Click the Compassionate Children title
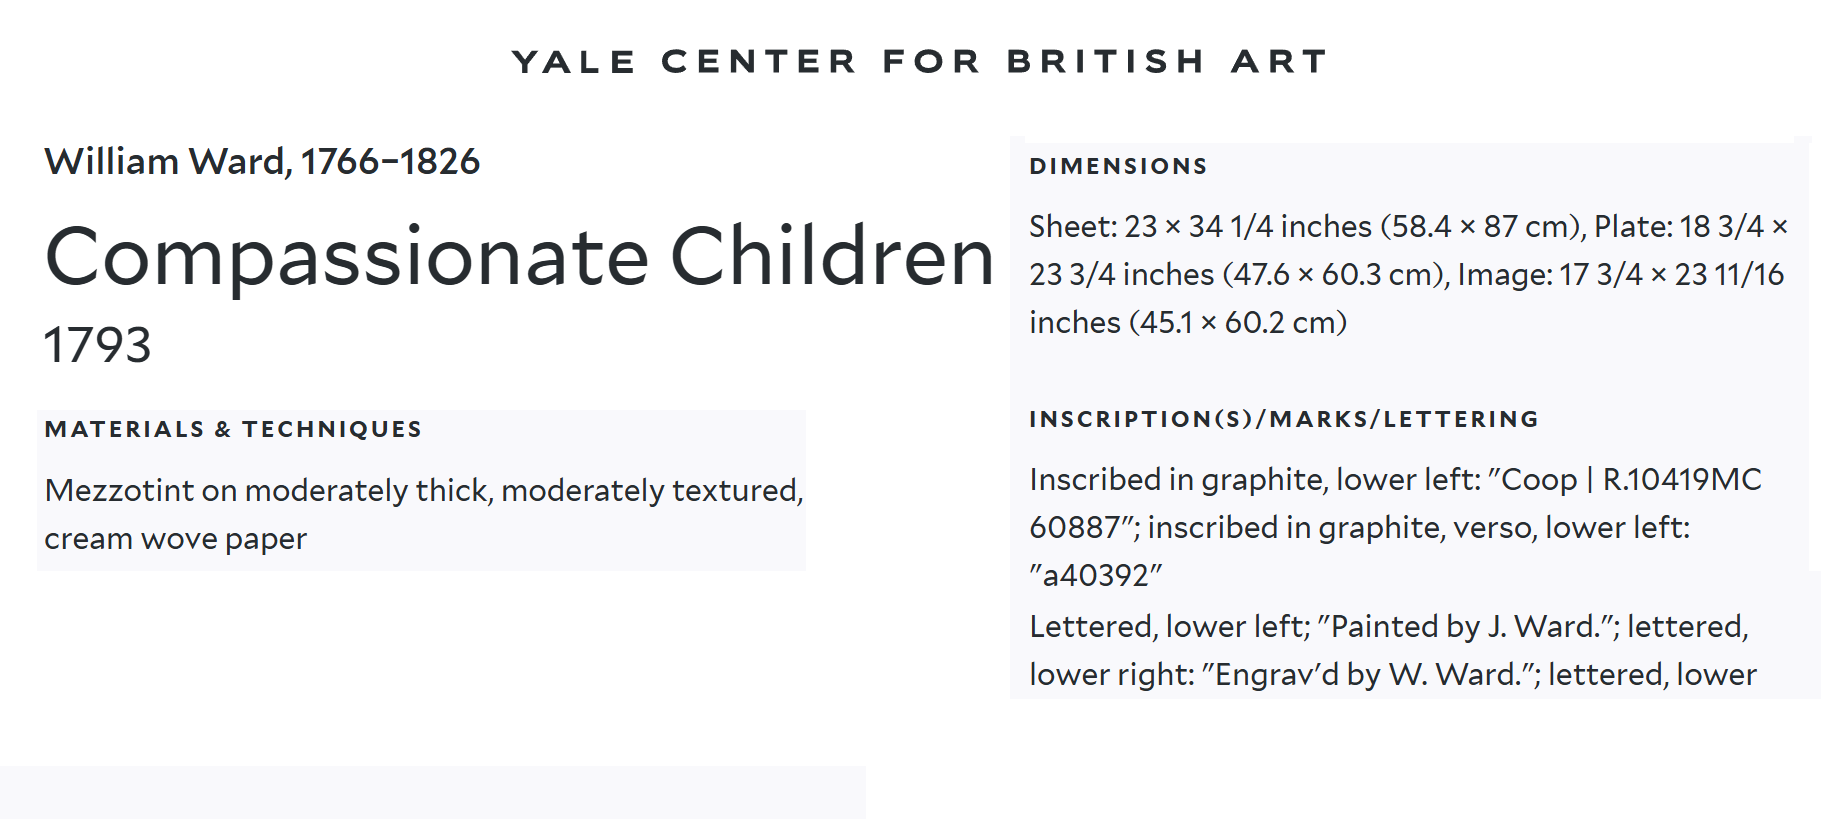 click(519, 257)
